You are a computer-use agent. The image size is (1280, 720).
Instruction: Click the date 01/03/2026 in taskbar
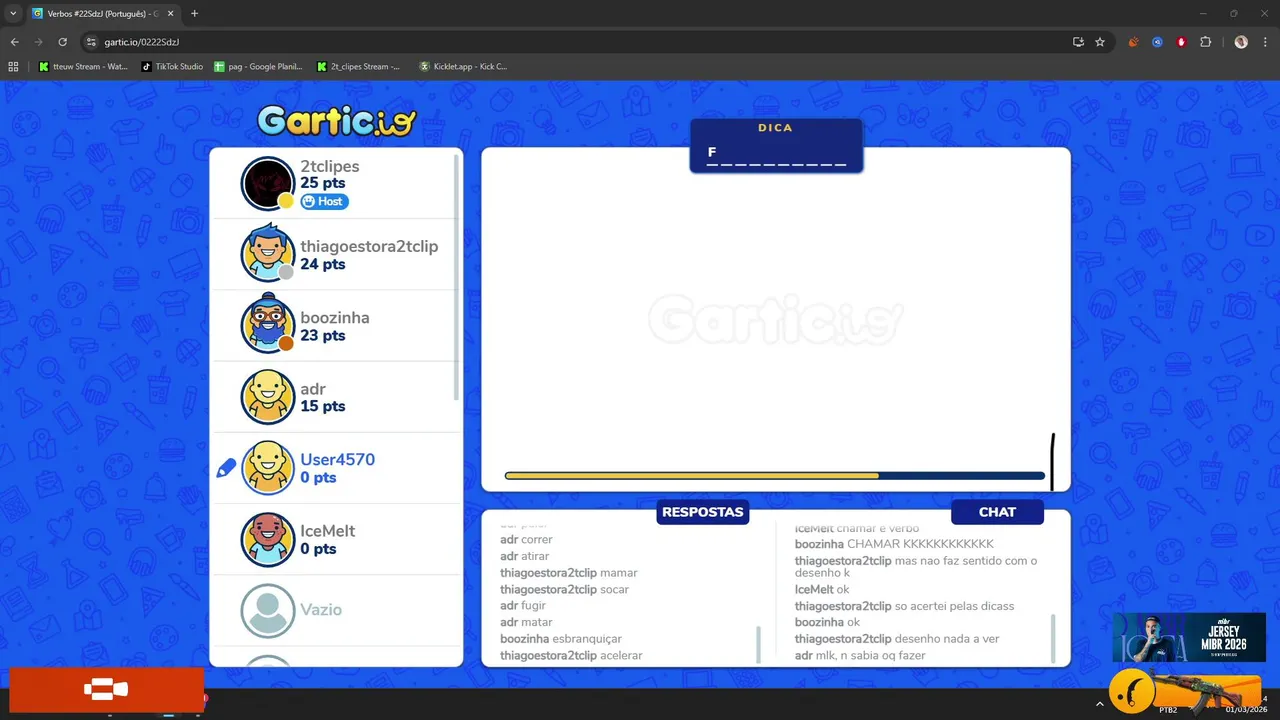click(1246, 709)
